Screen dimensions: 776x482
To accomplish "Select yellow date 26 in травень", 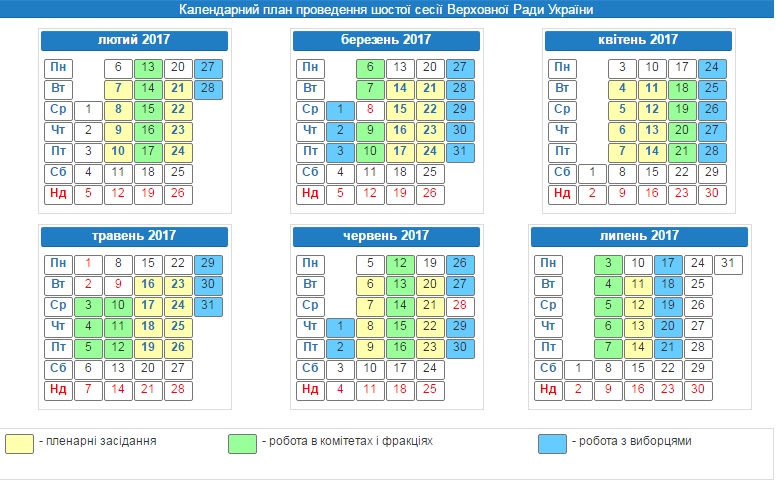I will click(178, 348).
